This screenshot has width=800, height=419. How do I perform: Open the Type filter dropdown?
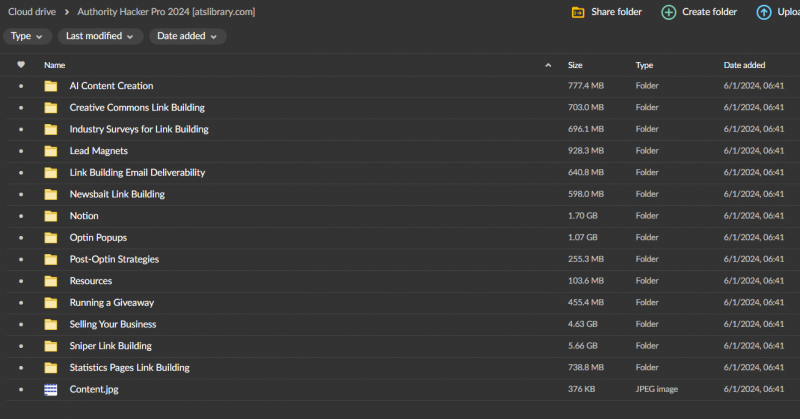click(x=27, y=36)
